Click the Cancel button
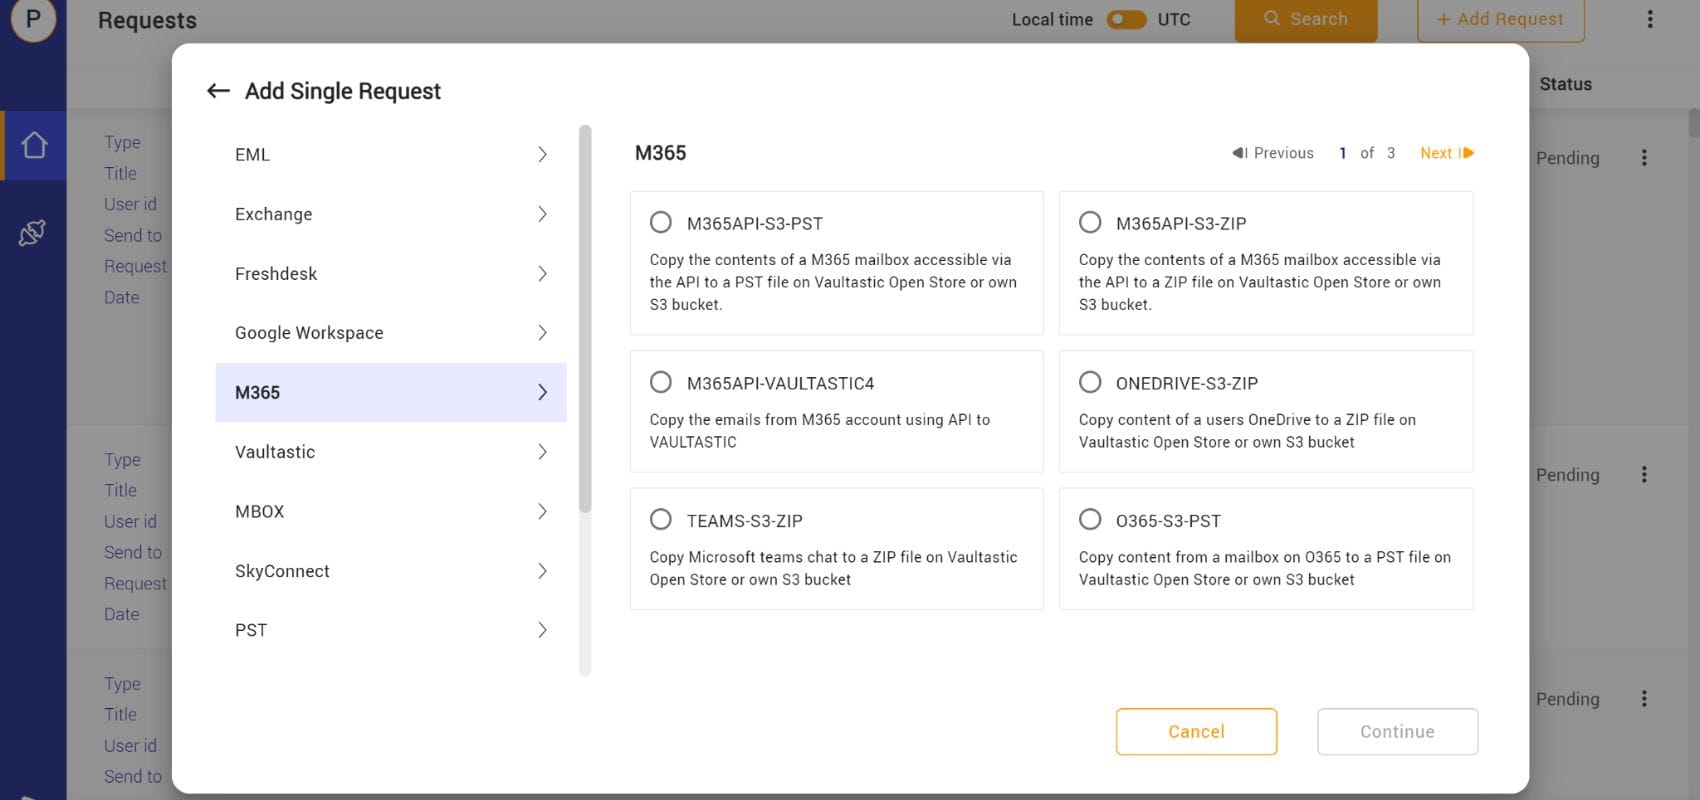Viewport: 1700px width, 800px height. click(x=1196, y=732)
